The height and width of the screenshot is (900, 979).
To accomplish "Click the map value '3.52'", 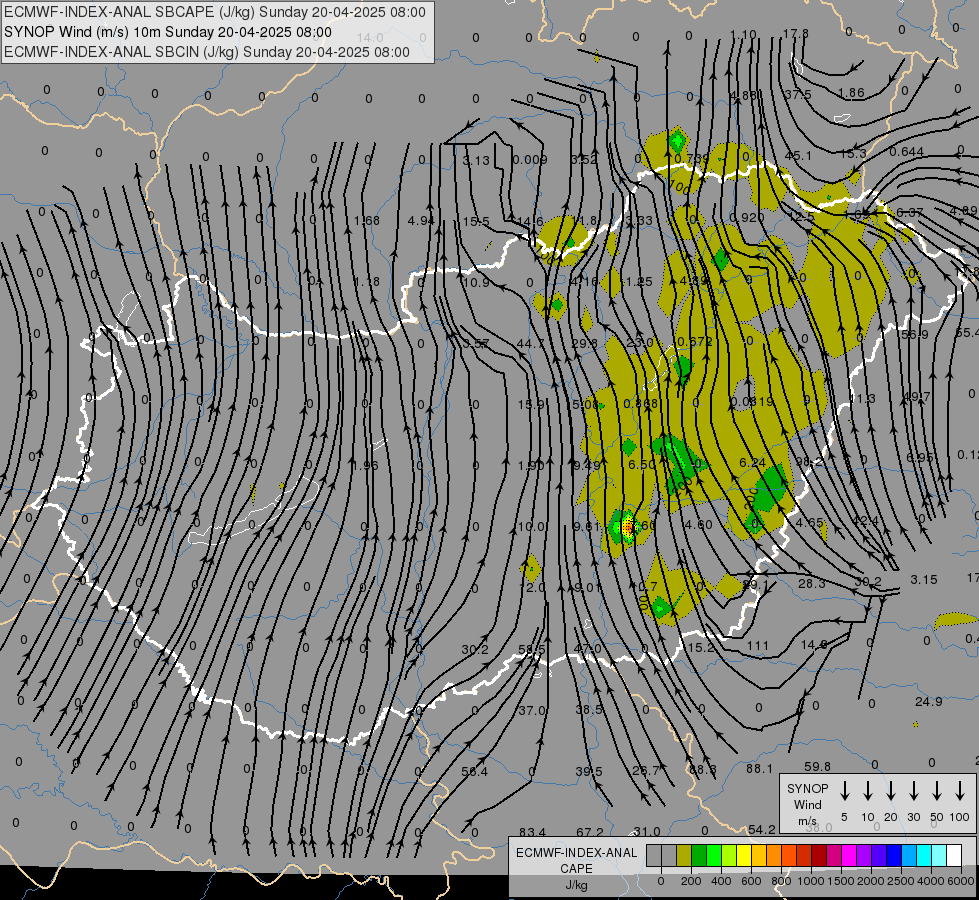I will (584, 159).
